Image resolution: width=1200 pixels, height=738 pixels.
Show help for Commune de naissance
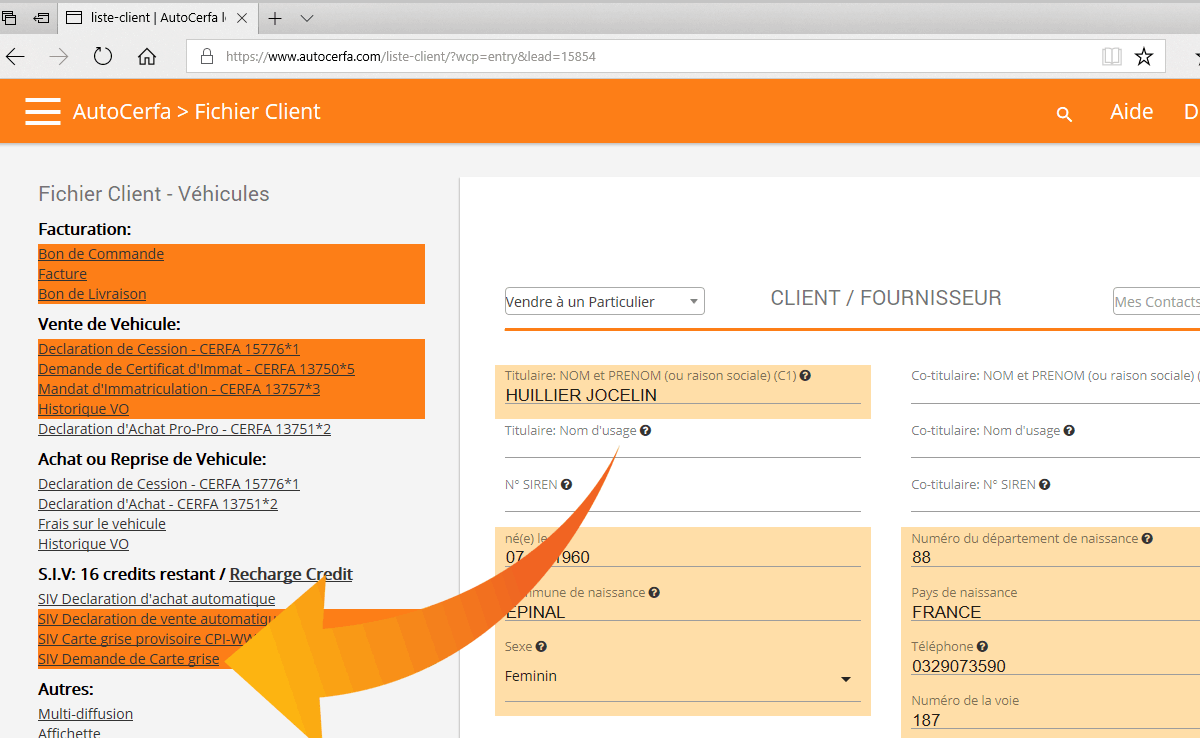tap(654, 593)
